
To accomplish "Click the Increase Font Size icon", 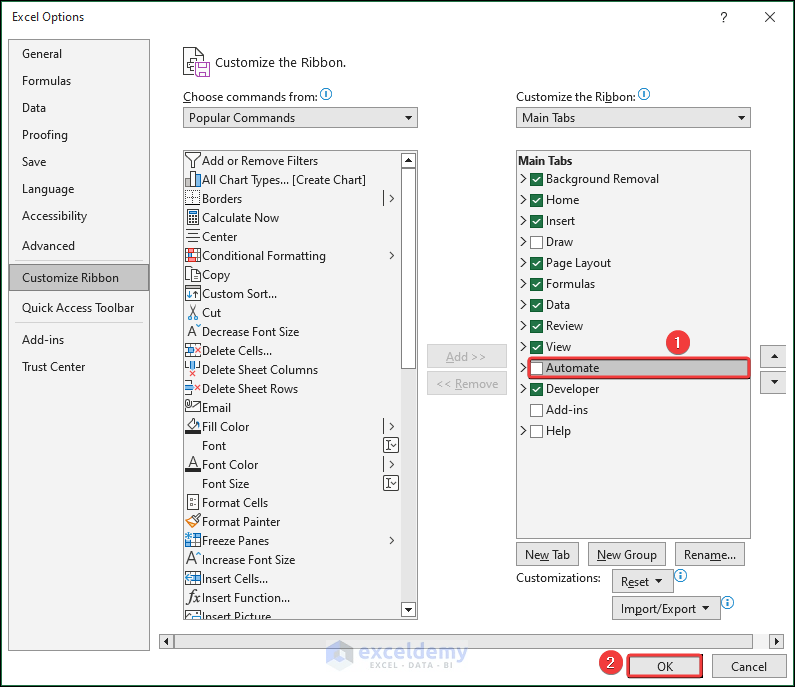I will [194, 559].
